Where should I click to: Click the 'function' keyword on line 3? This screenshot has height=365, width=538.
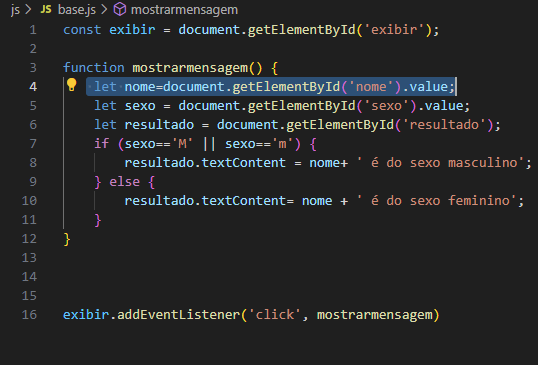(94, 68)
